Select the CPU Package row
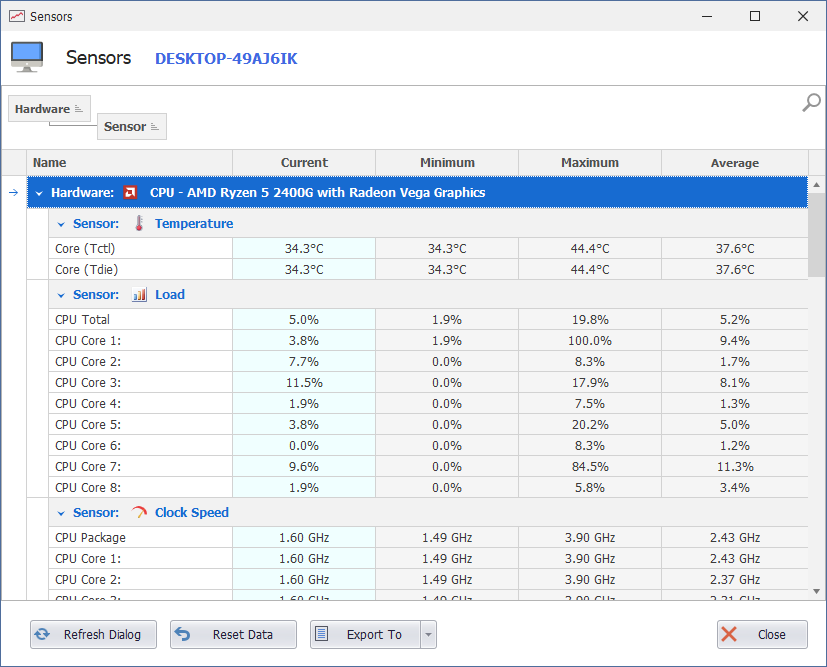The width and height of the screenshot is (827, 667). [x=428, y=537]
